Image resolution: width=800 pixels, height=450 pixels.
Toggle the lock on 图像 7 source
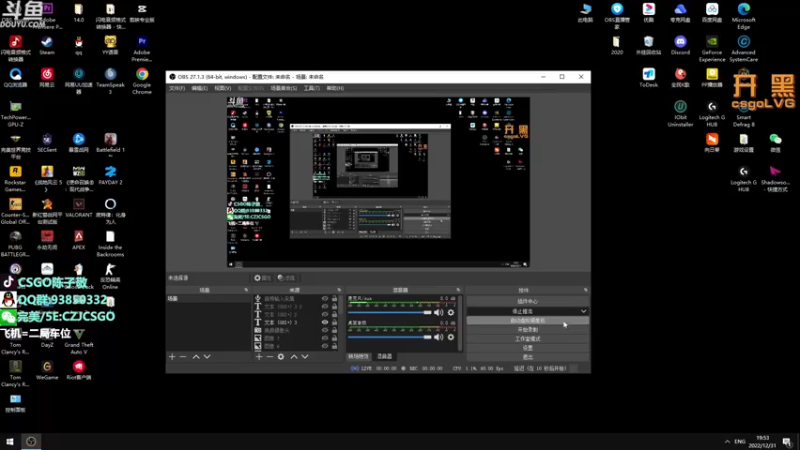[x=335, y=338]
